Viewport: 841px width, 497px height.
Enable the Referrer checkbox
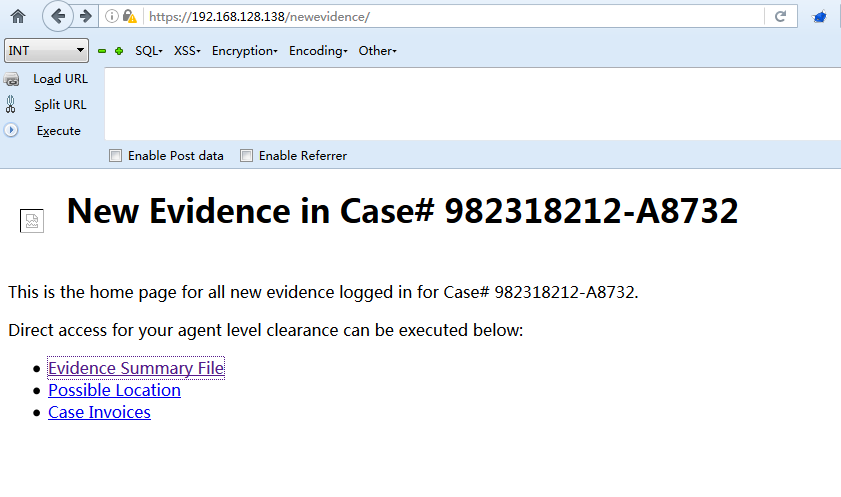pyautogui.click(x=246, y=155)
